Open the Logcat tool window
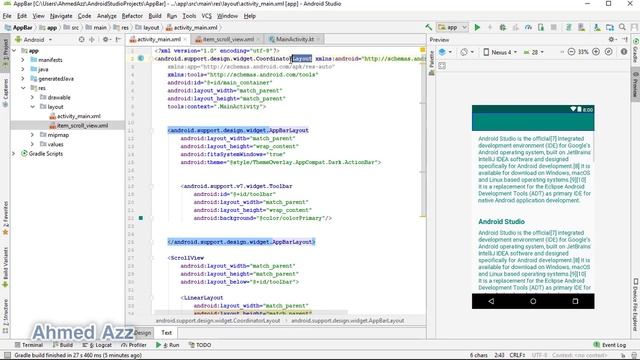This screenshot has height=360, width=640. point(97,345)
